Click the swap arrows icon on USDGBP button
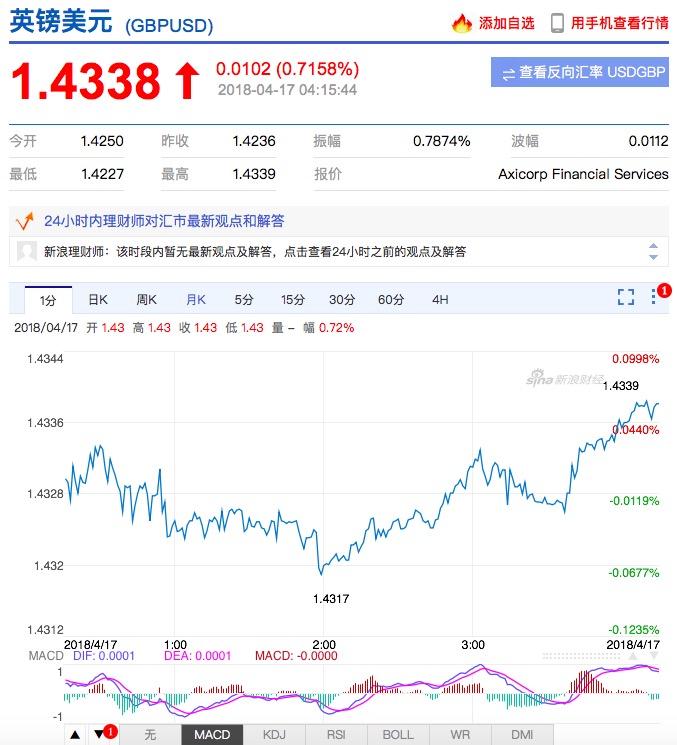This screenshot has width=677, height=745. coord(508,74)
